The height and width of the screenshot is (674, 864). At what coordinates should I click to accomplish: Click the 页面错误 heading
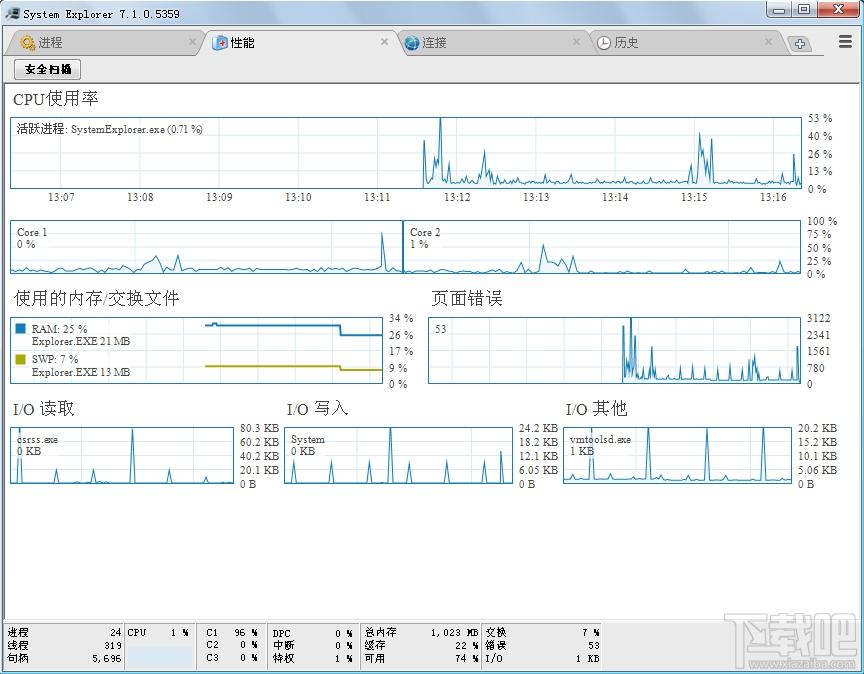pyautogui.click(x=467, y=298)
